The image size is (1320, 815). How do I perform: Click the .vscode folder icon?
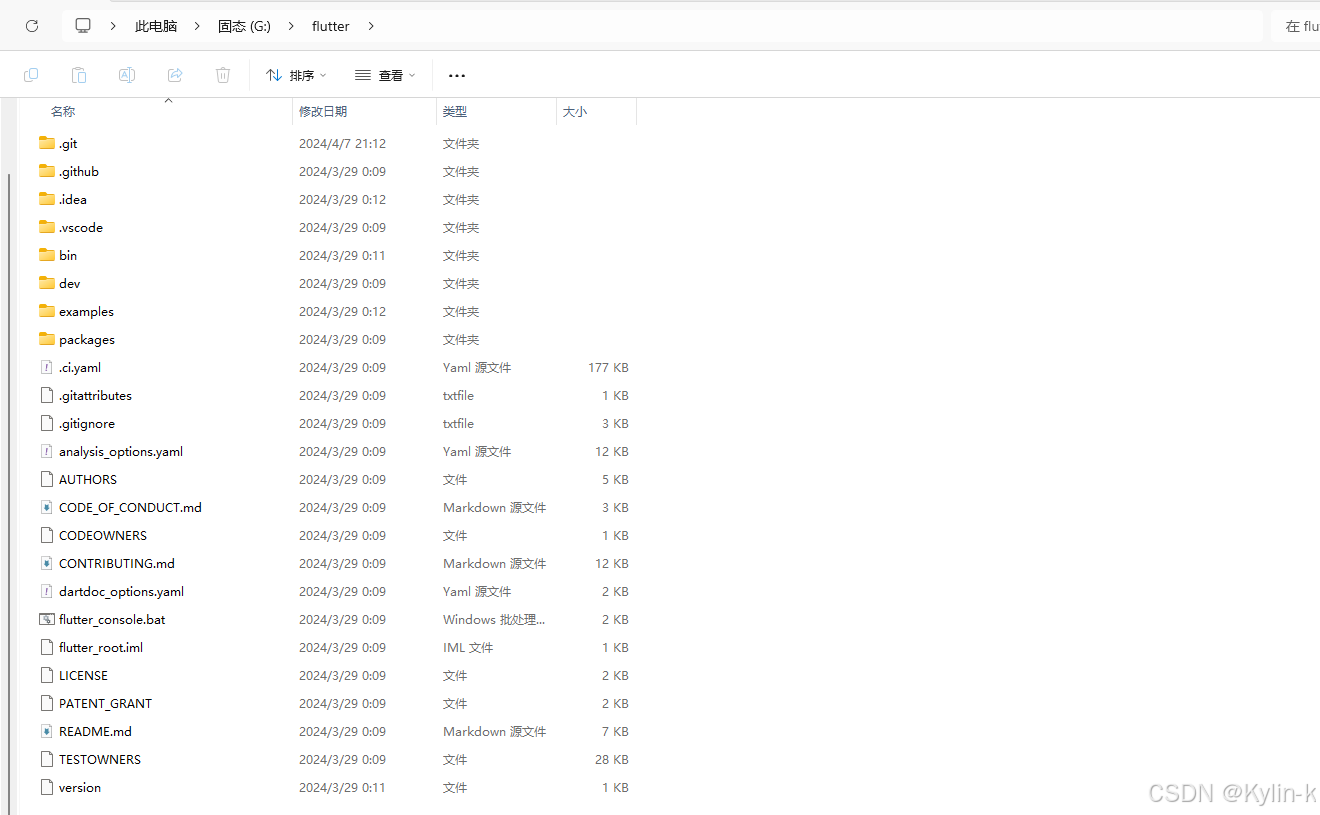point(47,227)
